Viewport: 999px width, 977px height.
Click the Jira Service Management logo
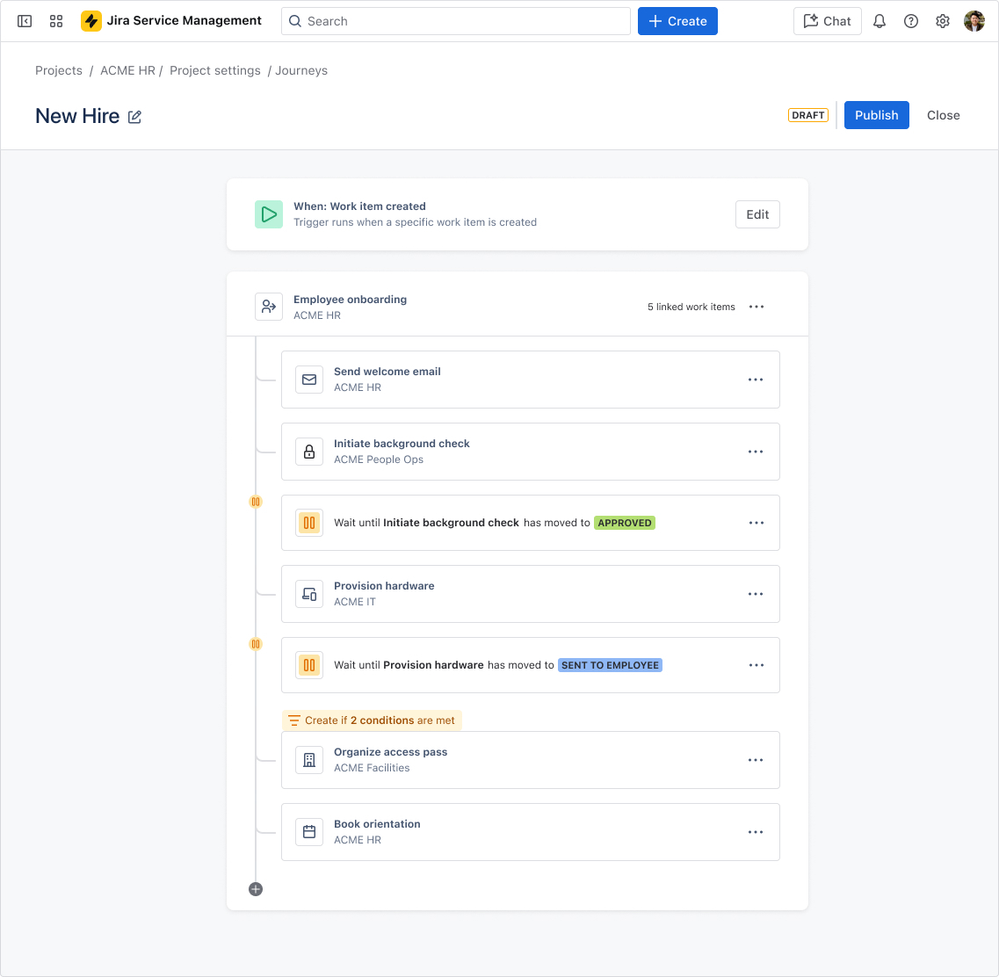[91, 21]
